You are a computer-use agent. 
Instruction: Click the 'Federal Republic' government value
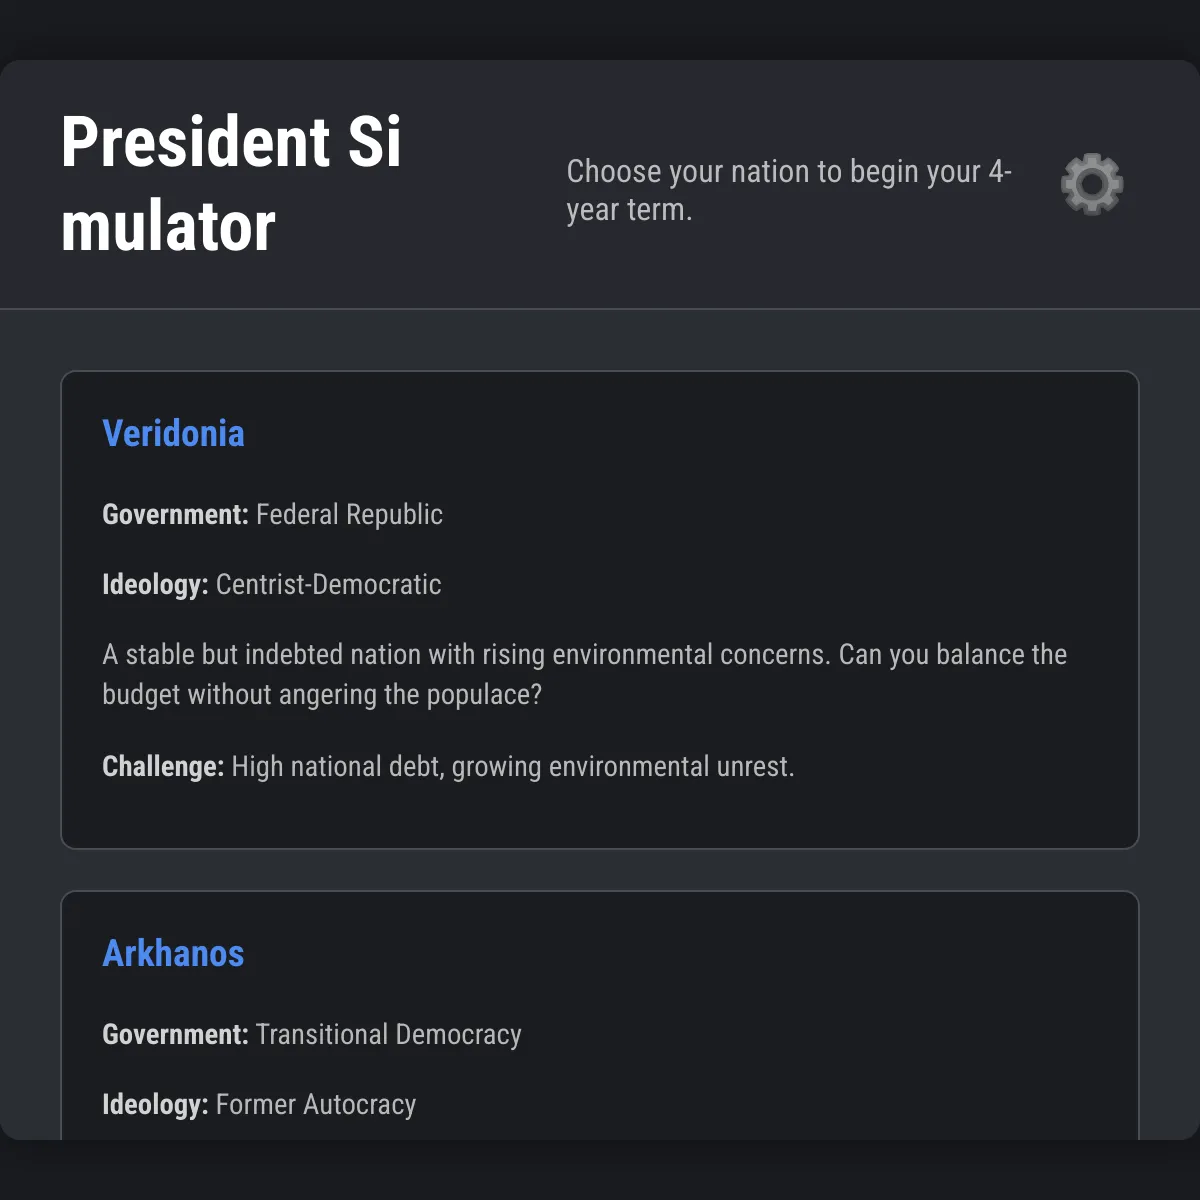[x=349, y=515]
